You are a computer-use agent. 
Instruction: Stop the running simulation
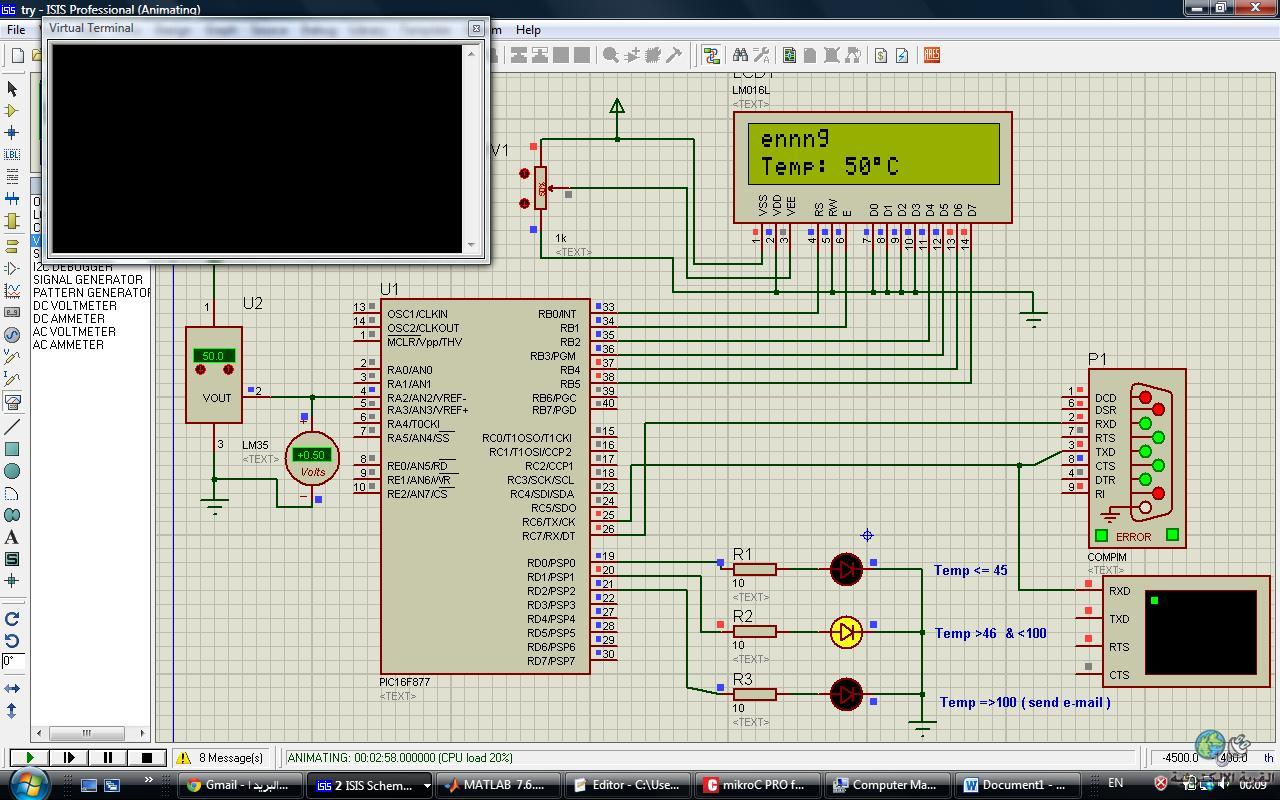147,758
